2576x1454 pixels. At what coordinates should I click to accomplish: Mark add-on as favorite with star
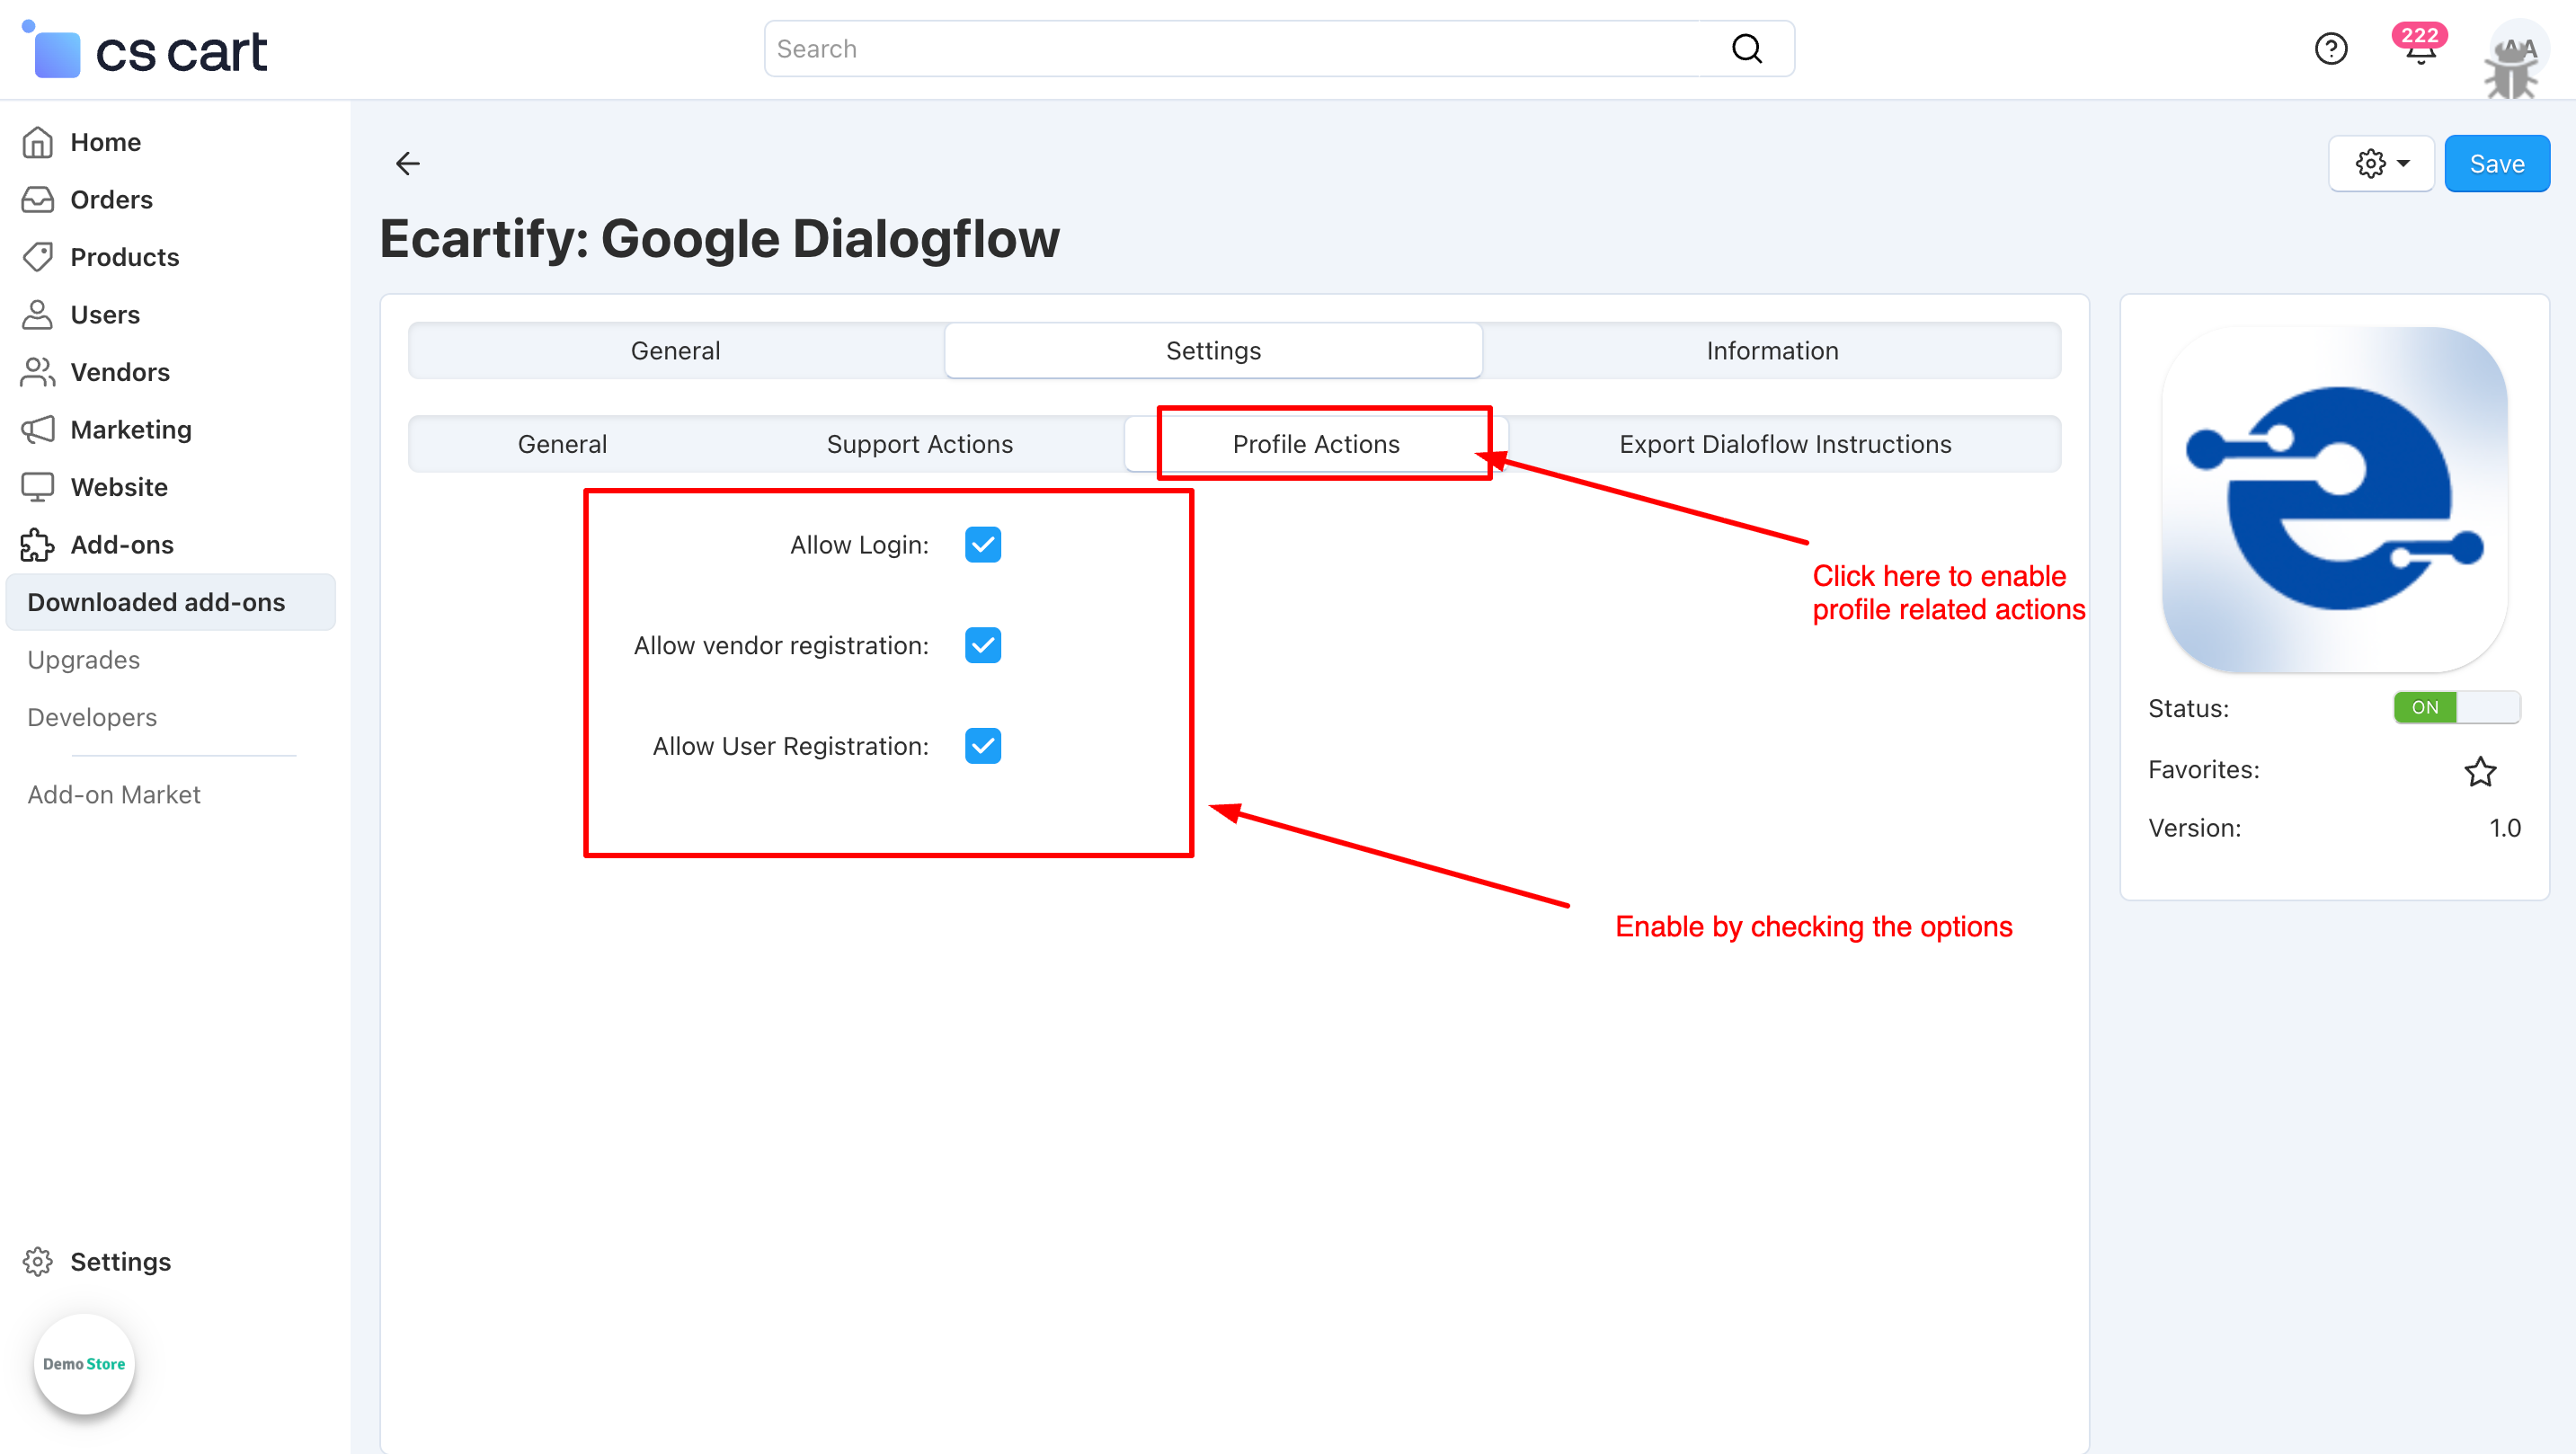click(x=2479, y=771)
